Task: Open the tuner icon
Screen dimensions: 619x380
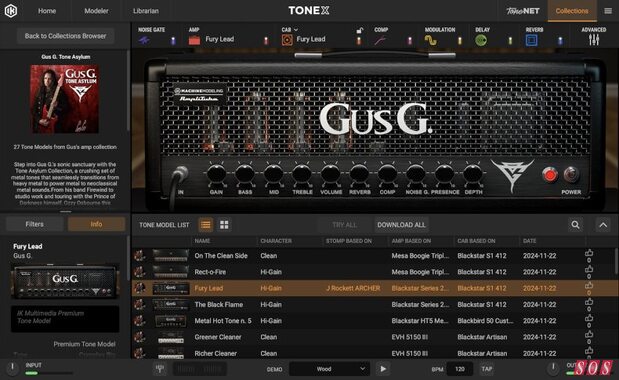Action: point(160,369)
